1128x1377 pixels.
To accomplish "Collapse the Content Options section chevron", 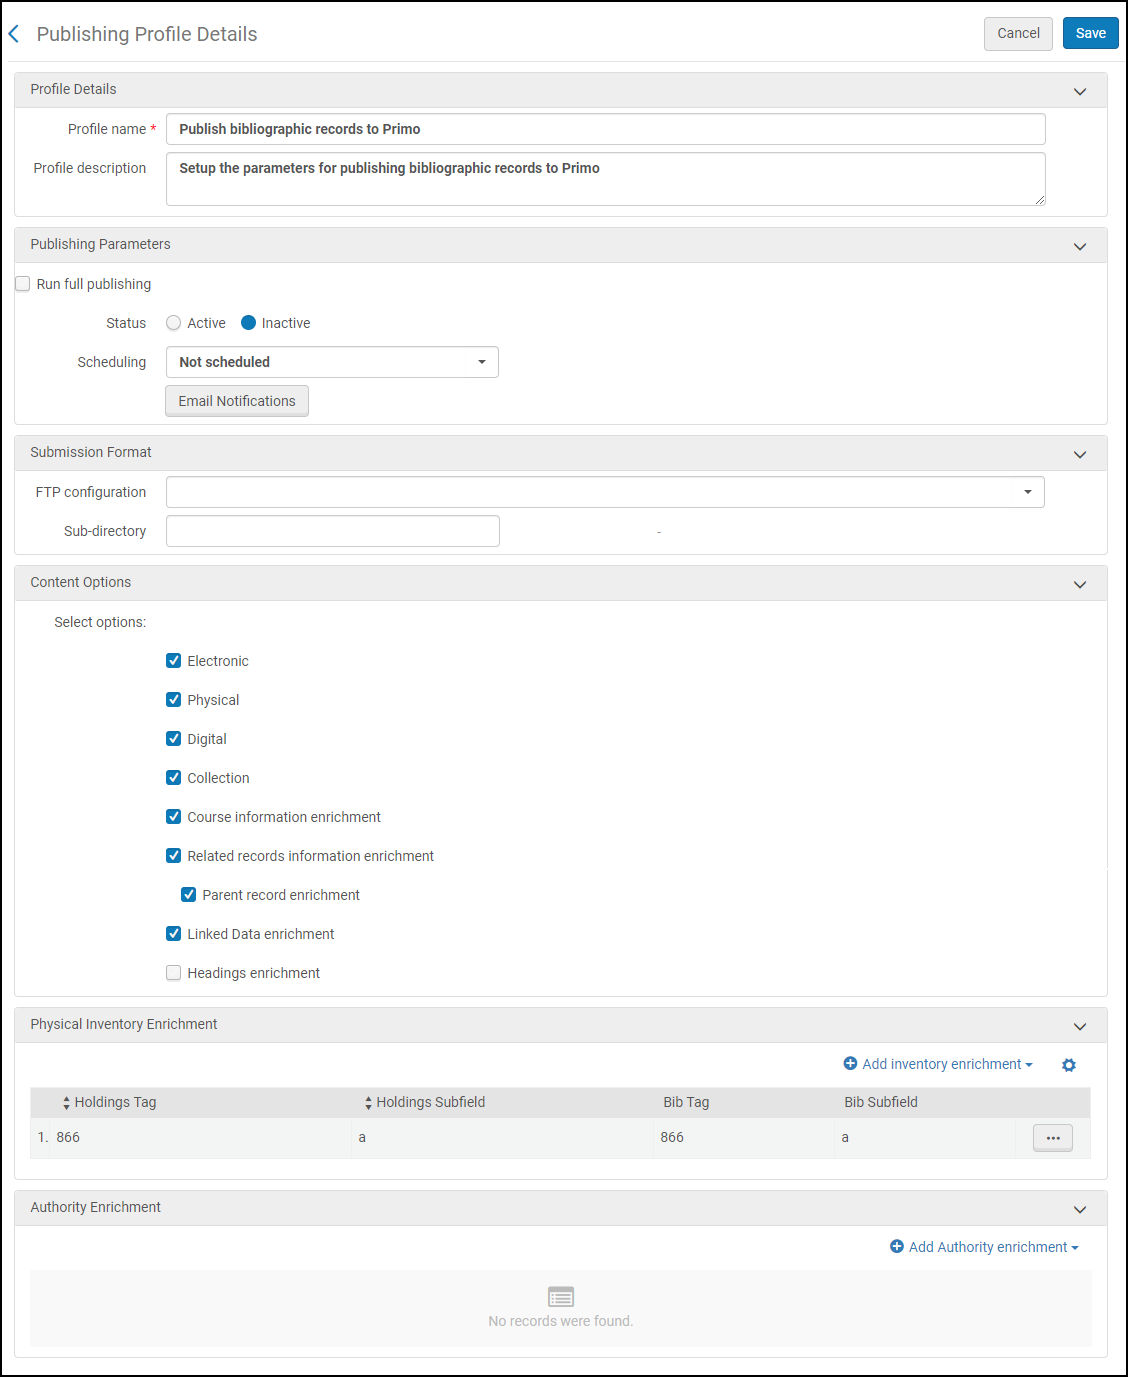I will [x=1080, y=584].
